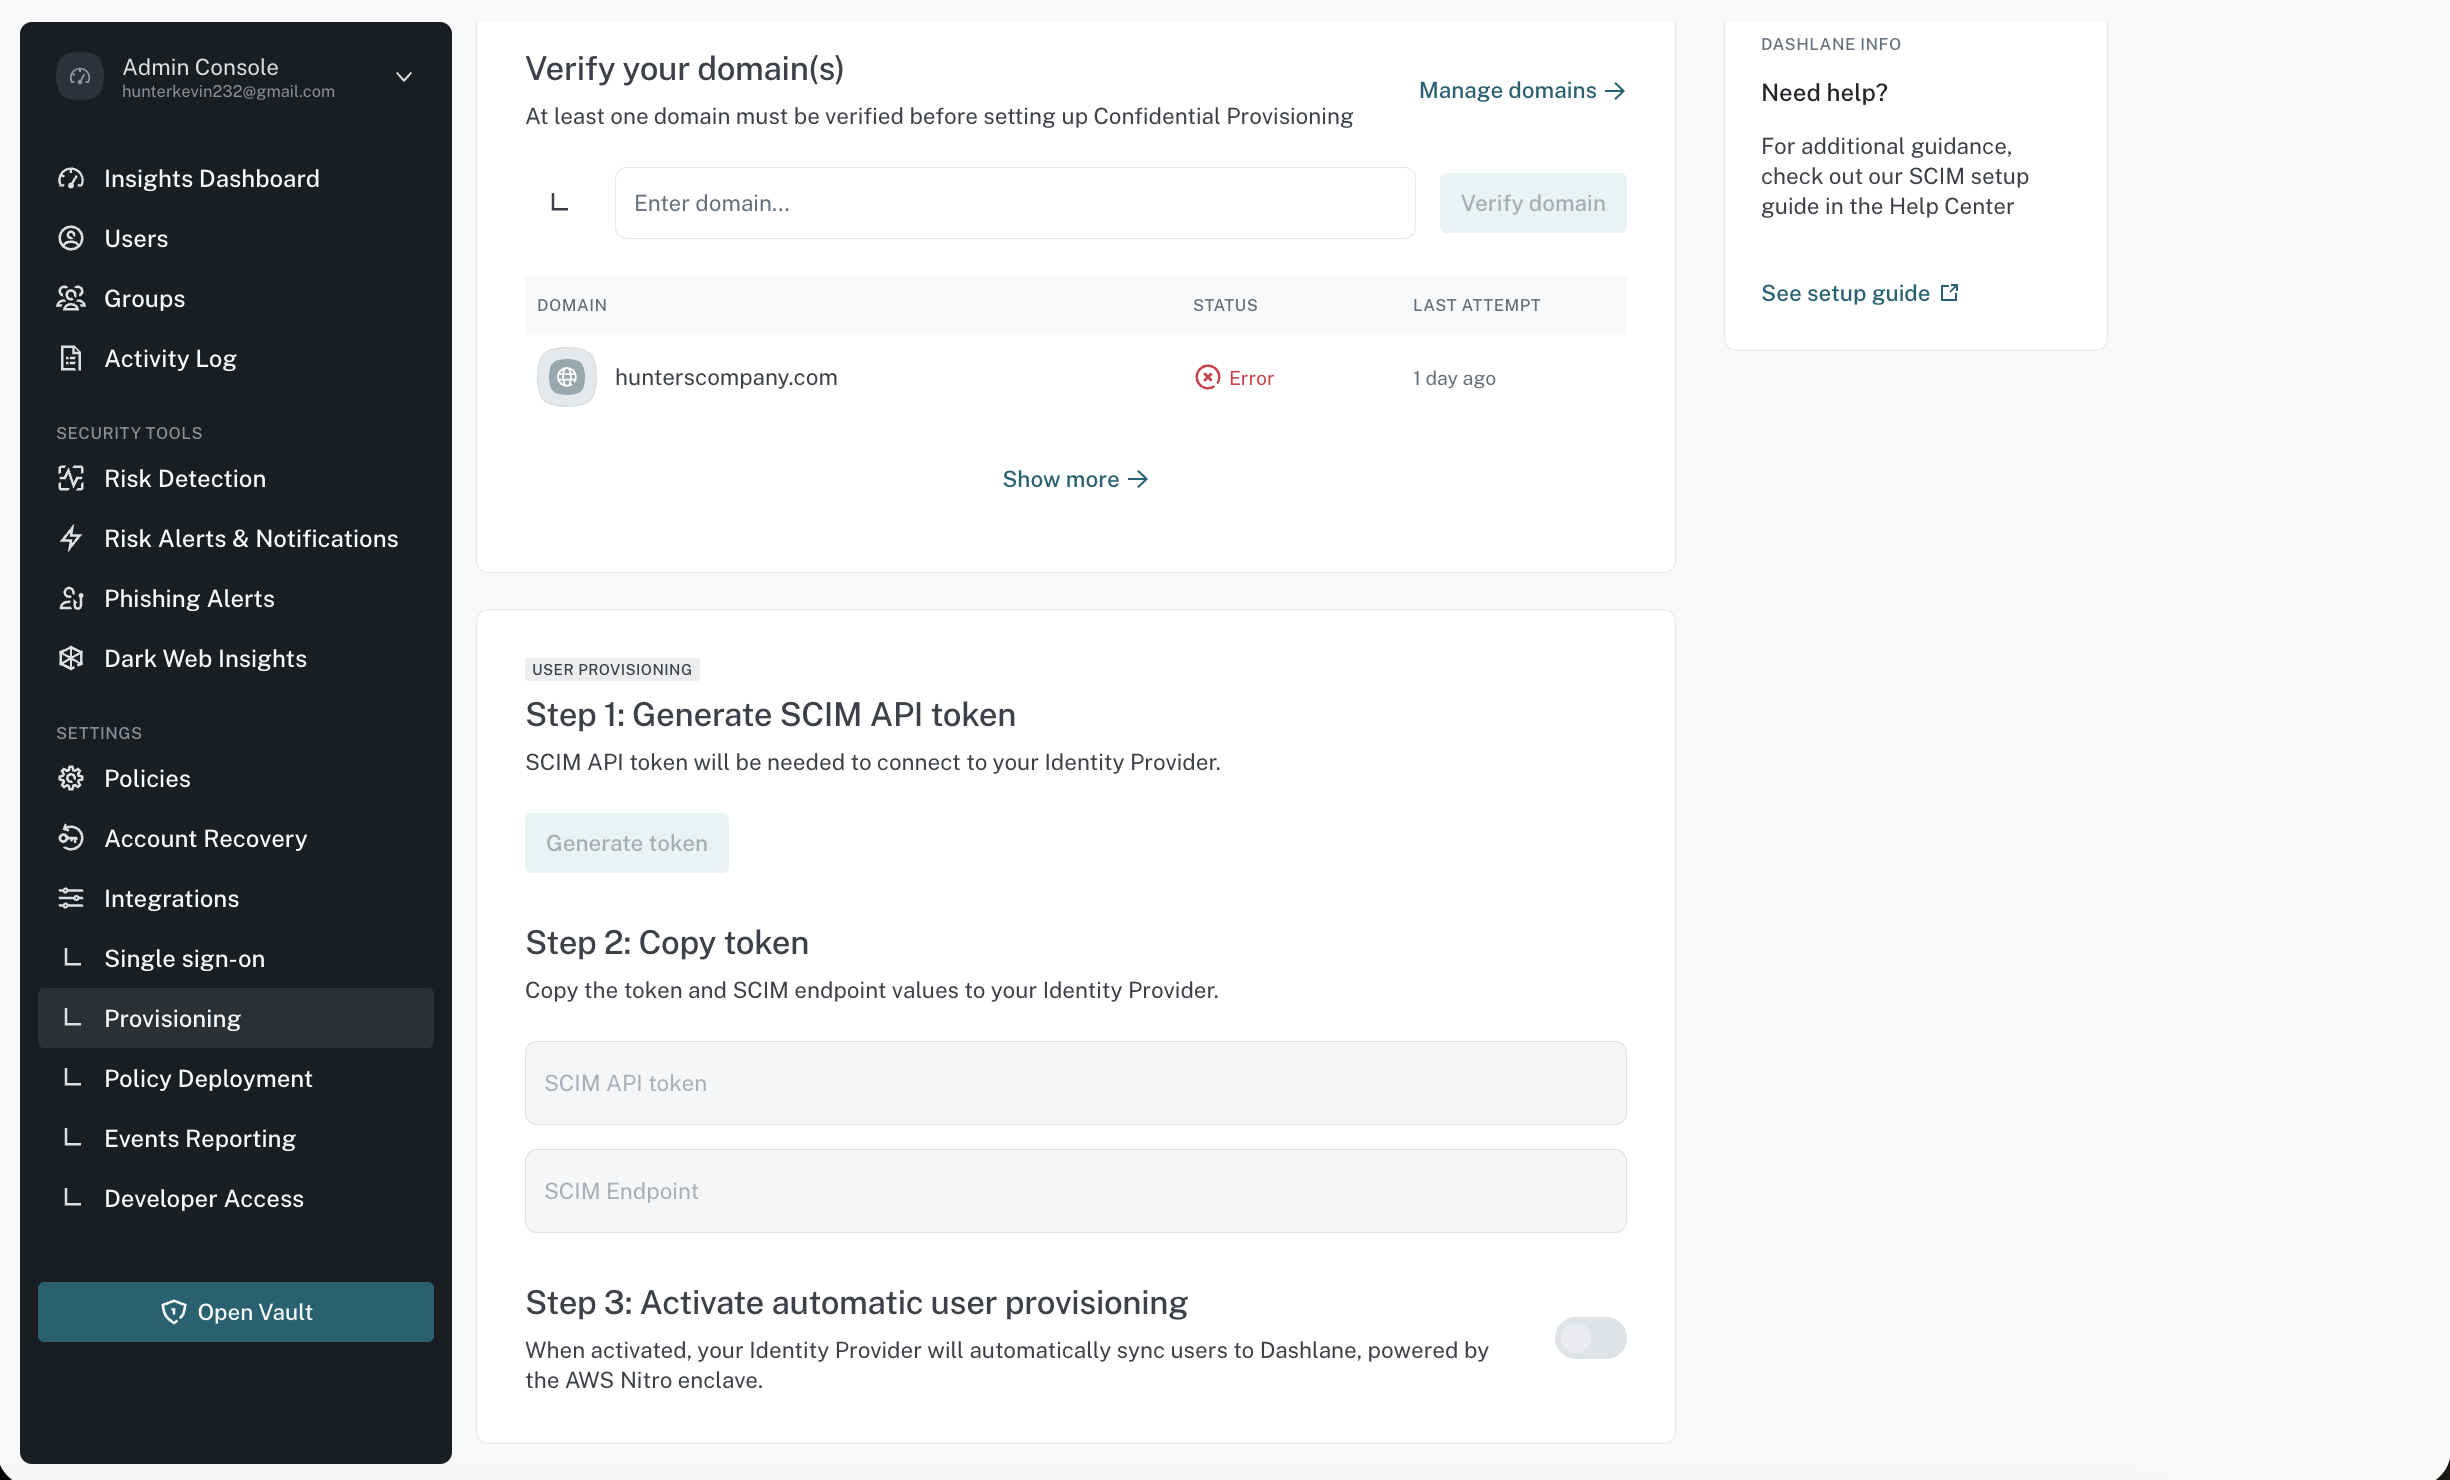
Task: Click the Insights Dashboard gauge icon
Action: 71,178
